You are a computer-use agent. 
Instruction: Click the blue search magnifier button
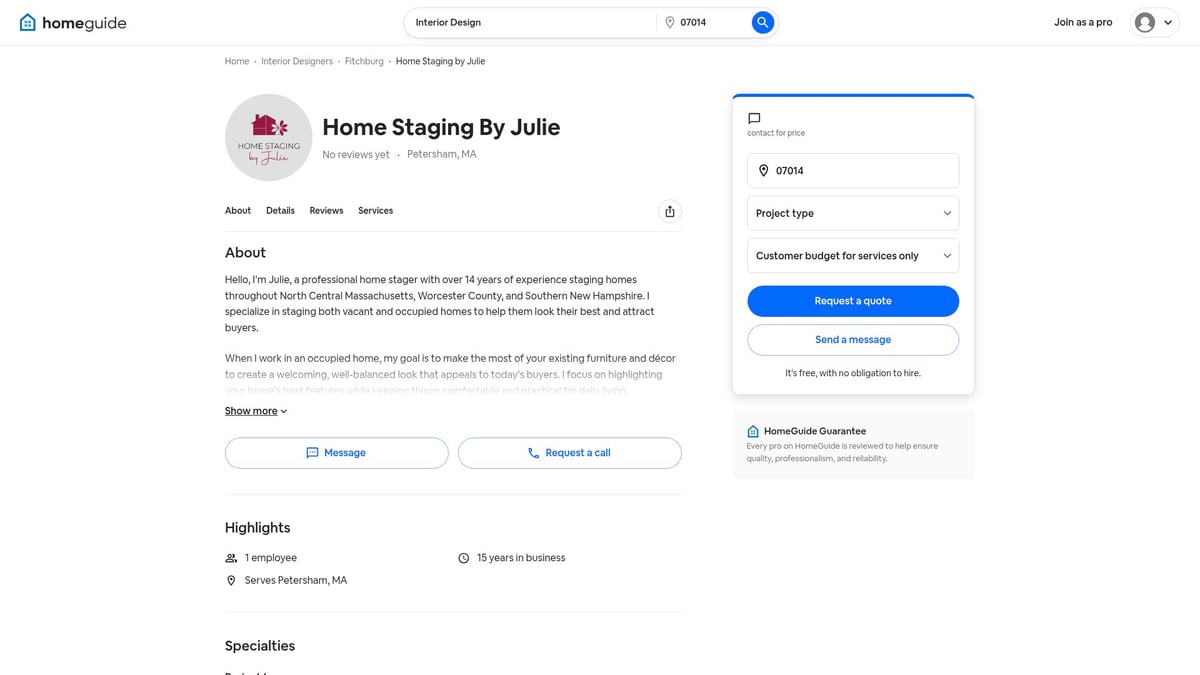tap(763, 22)
